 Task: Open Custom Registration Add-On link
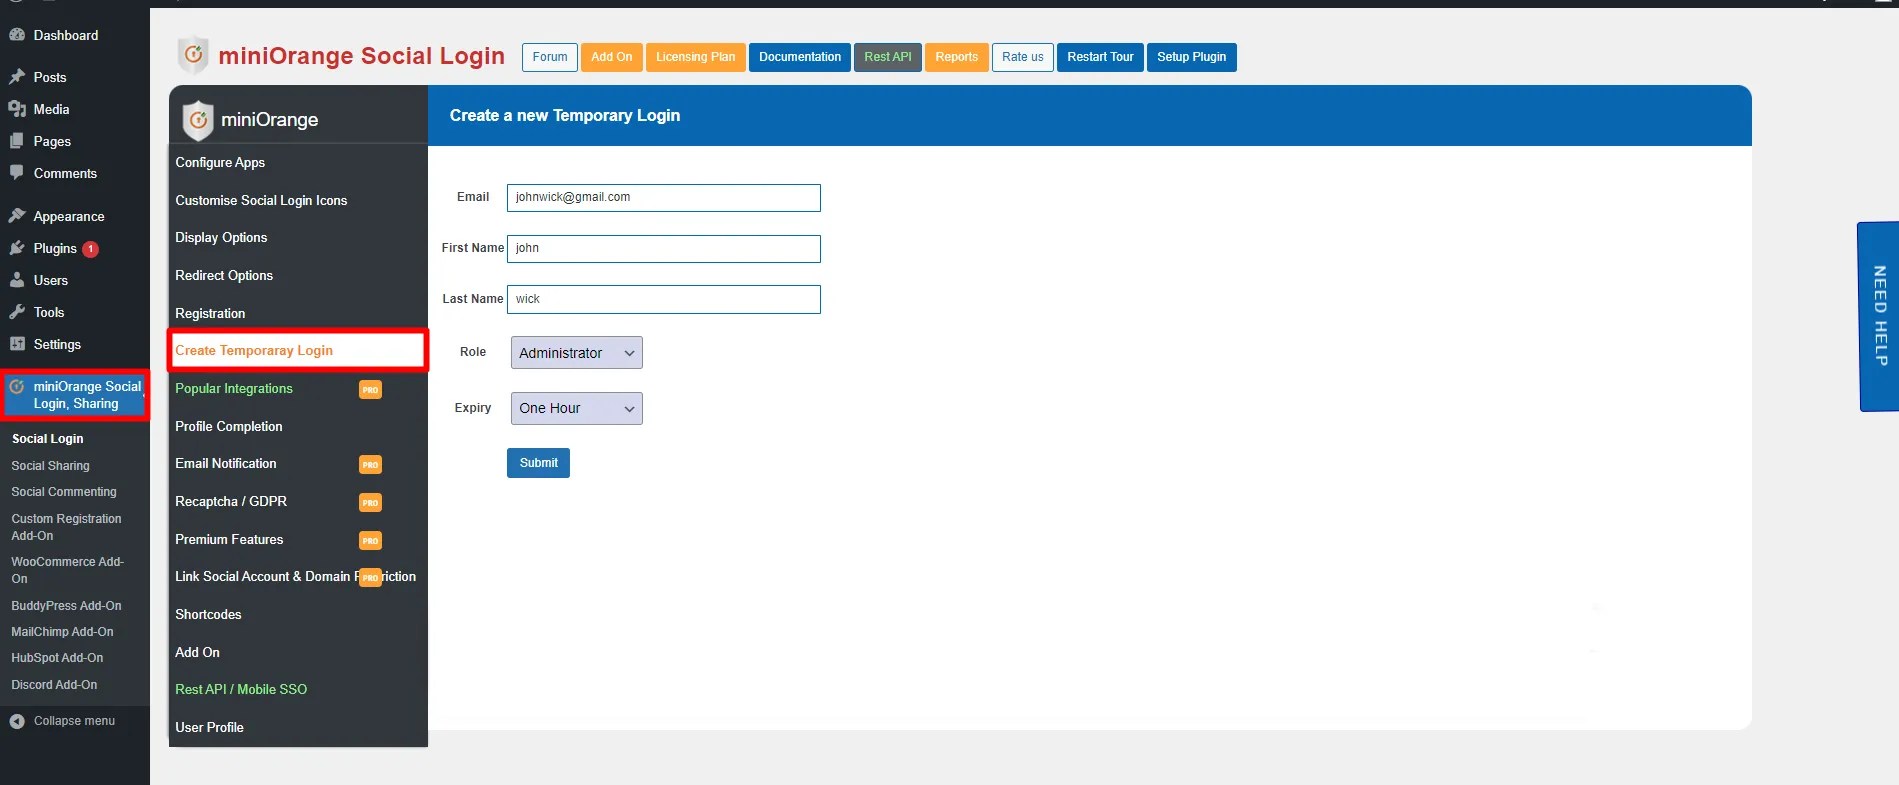(x=66, y=527)
